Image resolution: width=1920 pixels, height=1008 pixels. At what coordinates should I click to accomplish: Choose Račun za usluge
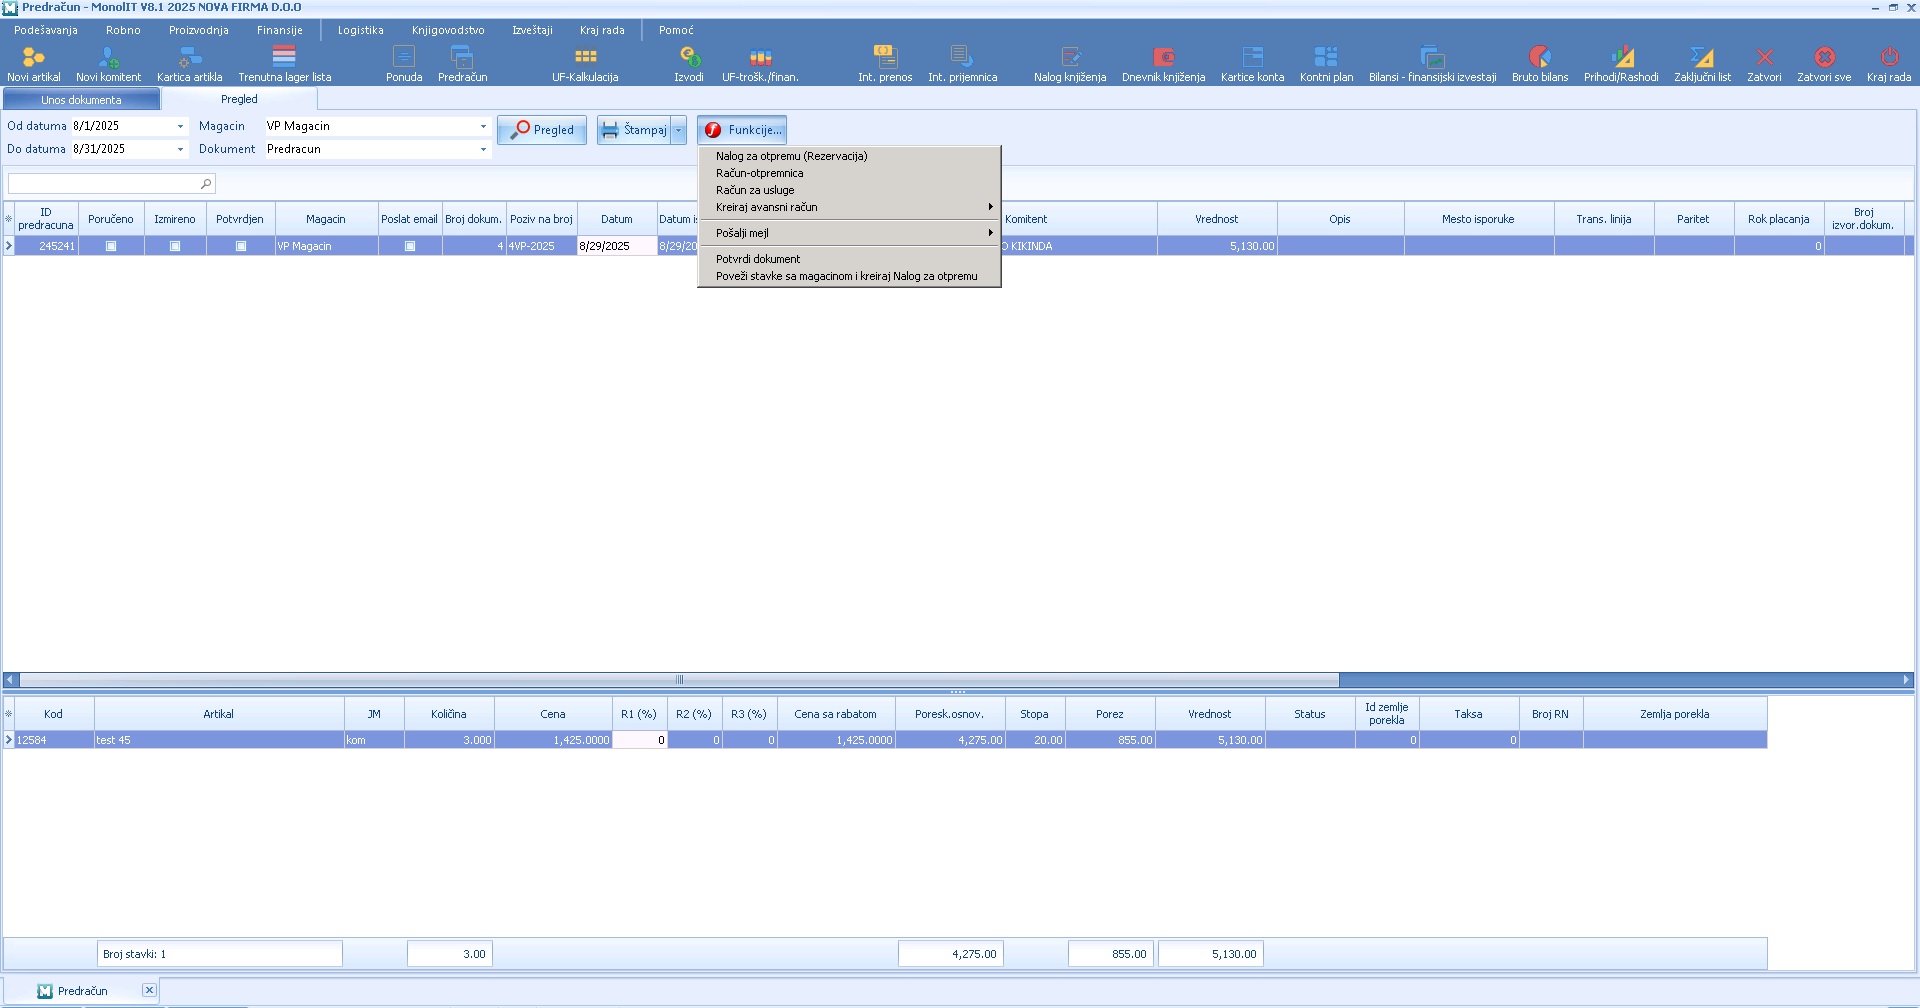point(849,190)
